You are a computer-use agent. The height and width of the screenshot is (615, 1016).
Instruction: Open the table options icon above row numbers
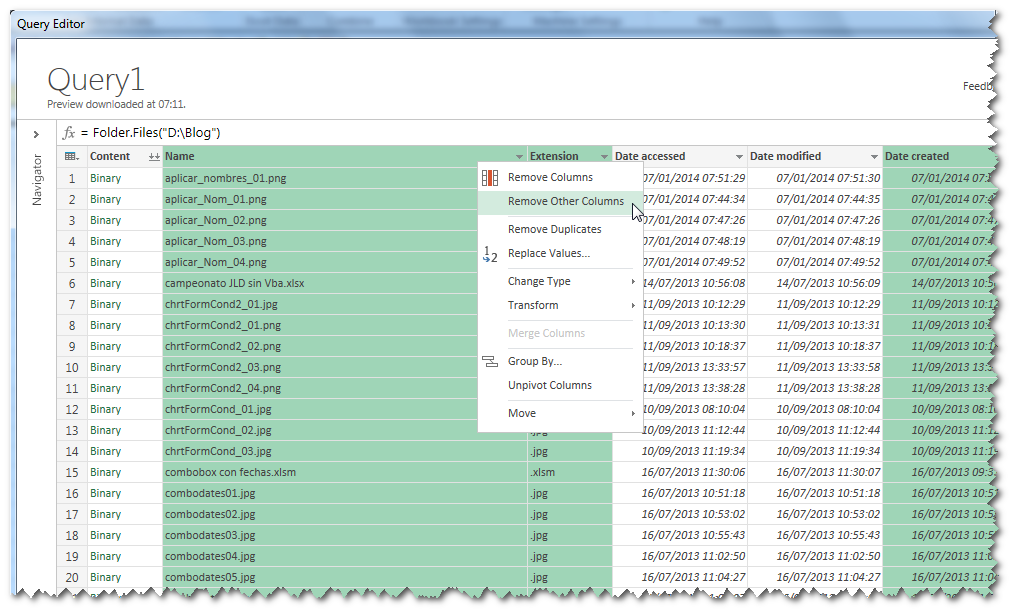click(70, 156)
